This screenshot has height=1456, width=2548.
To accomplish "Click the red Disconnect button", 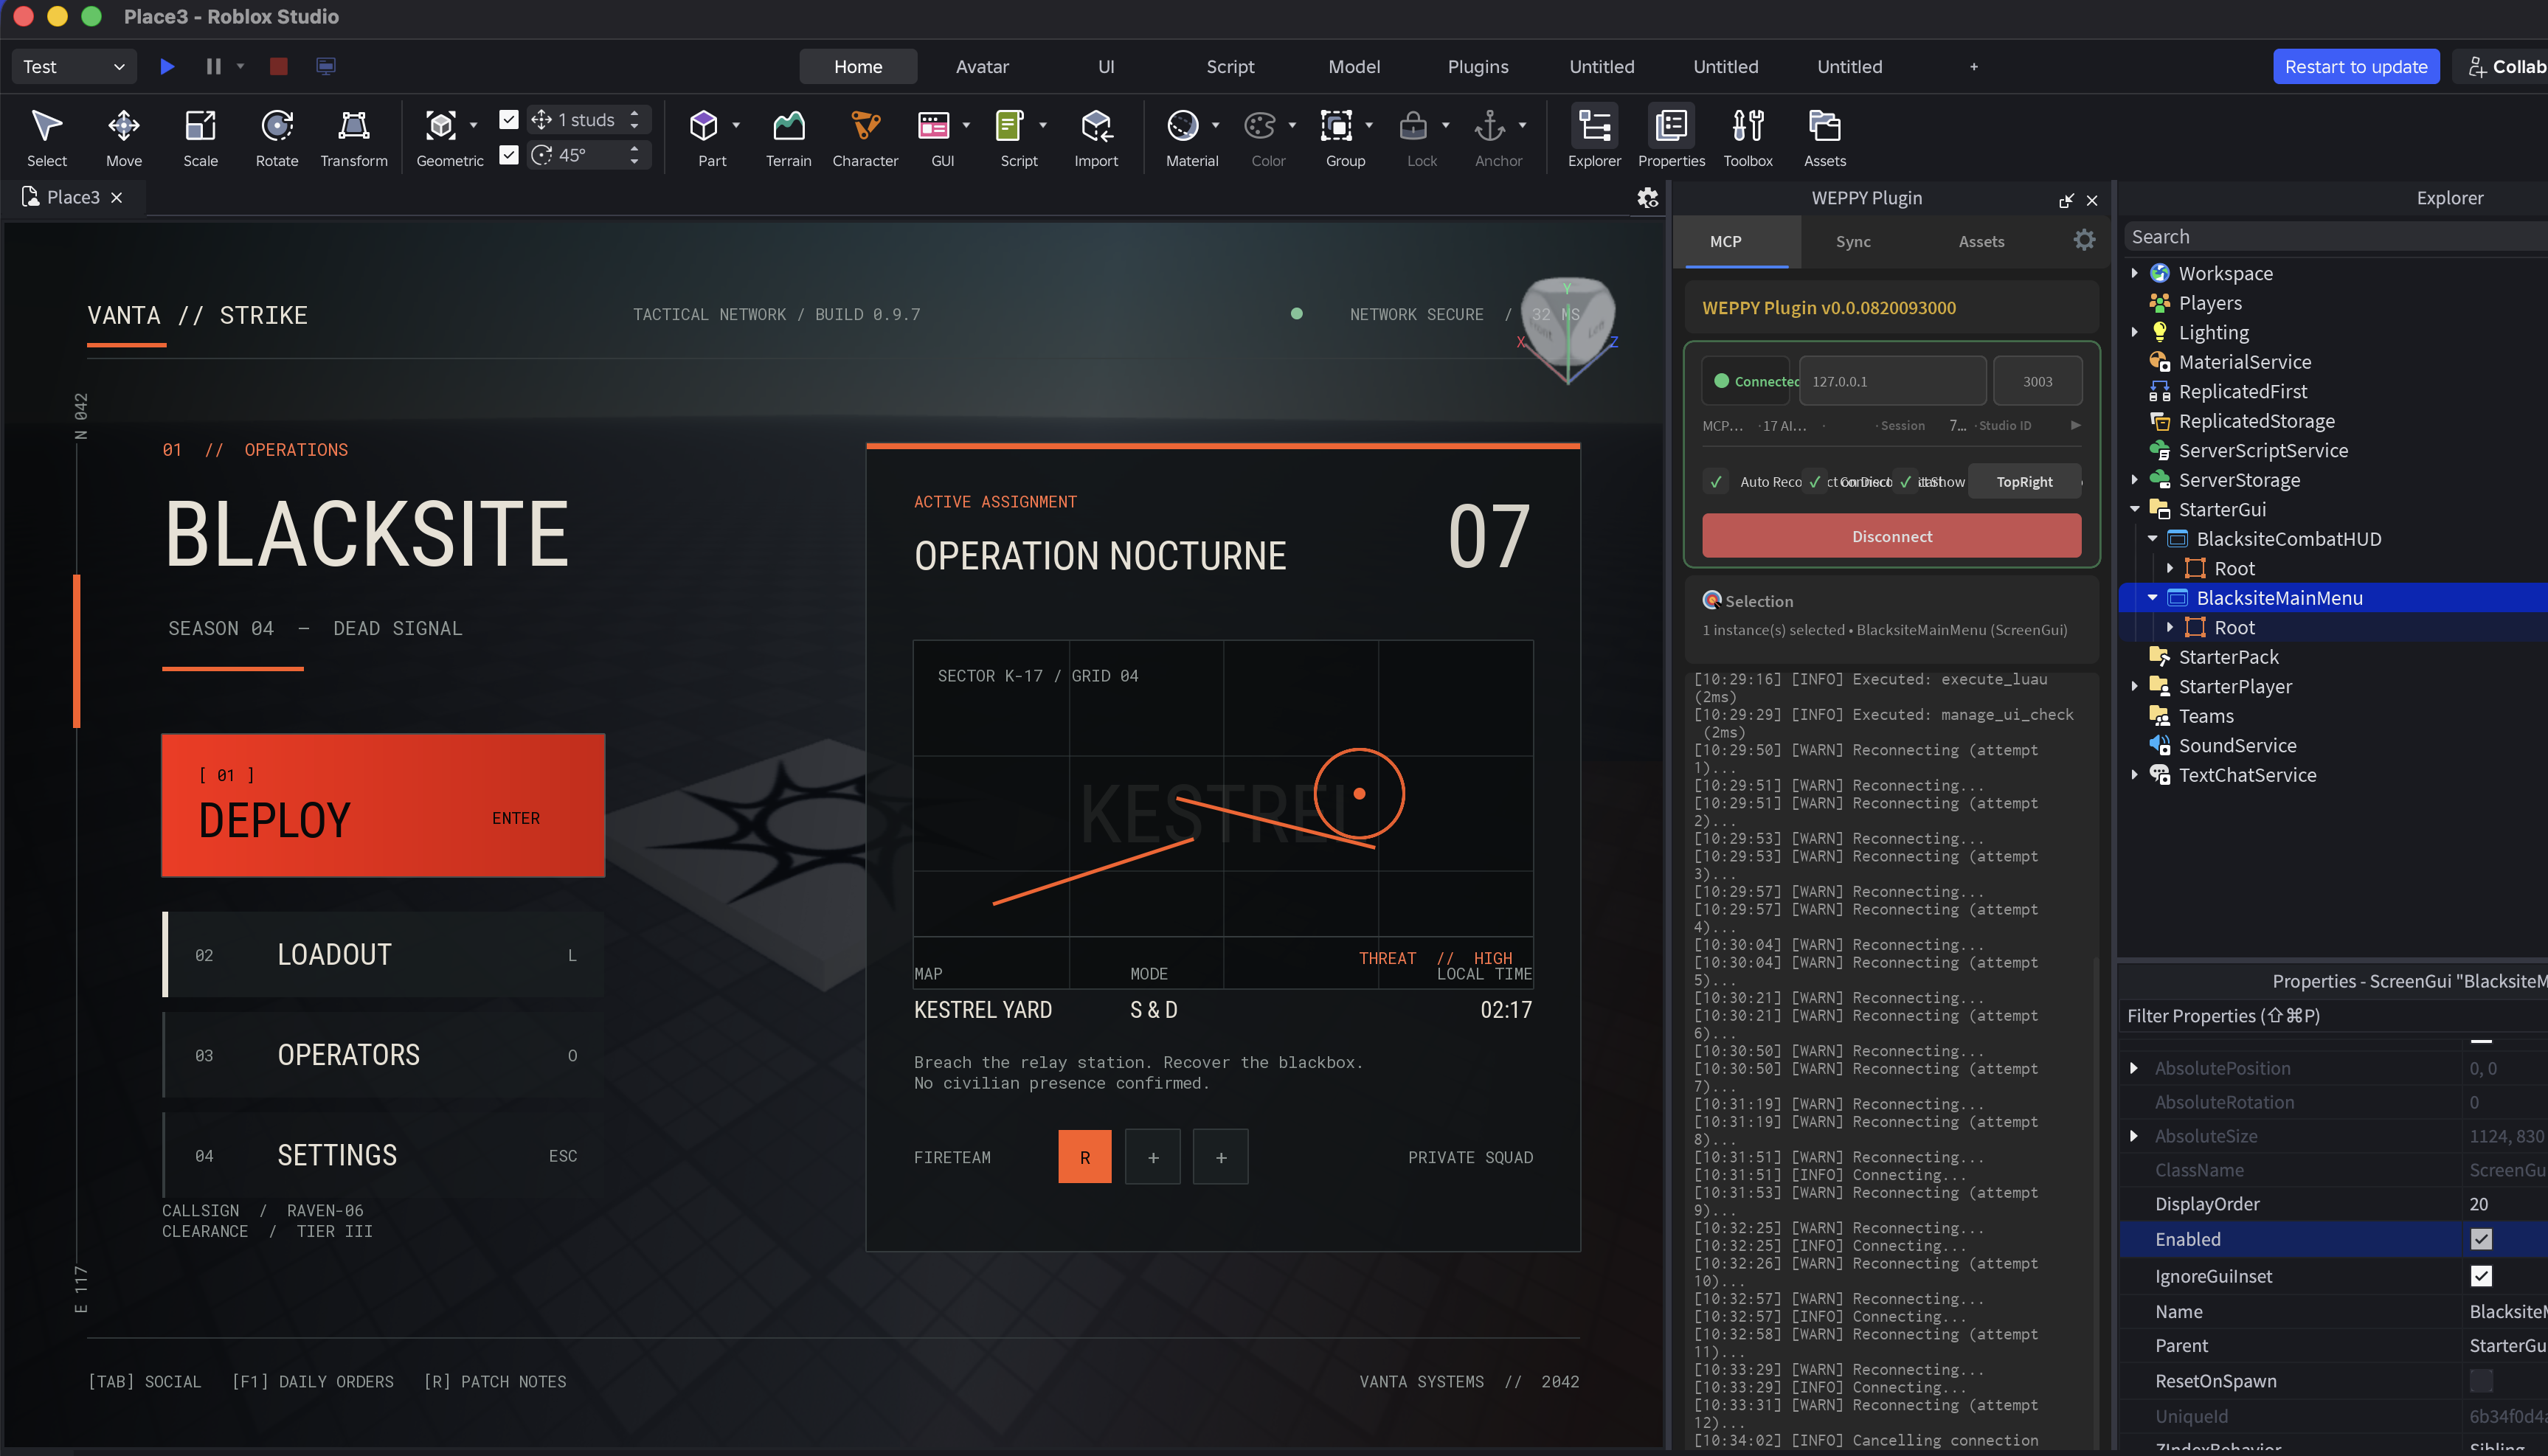I will [x=1892, y=536].
